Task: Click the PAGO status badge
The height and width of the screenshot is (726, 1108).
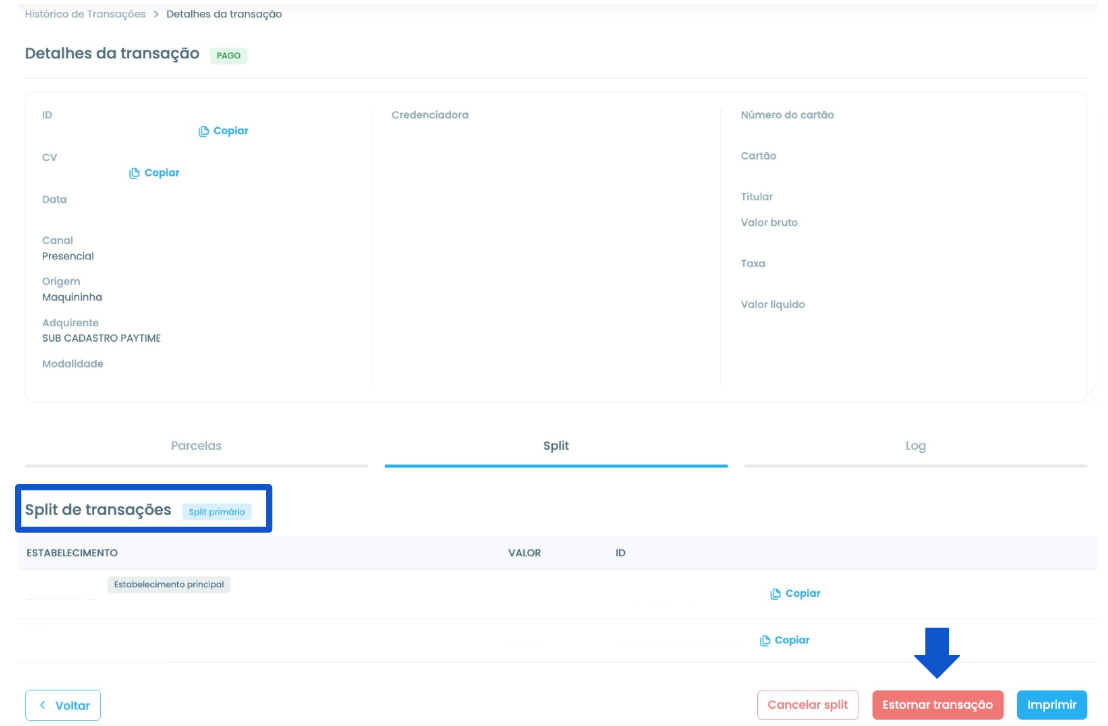Action: [x=228, y=55]
